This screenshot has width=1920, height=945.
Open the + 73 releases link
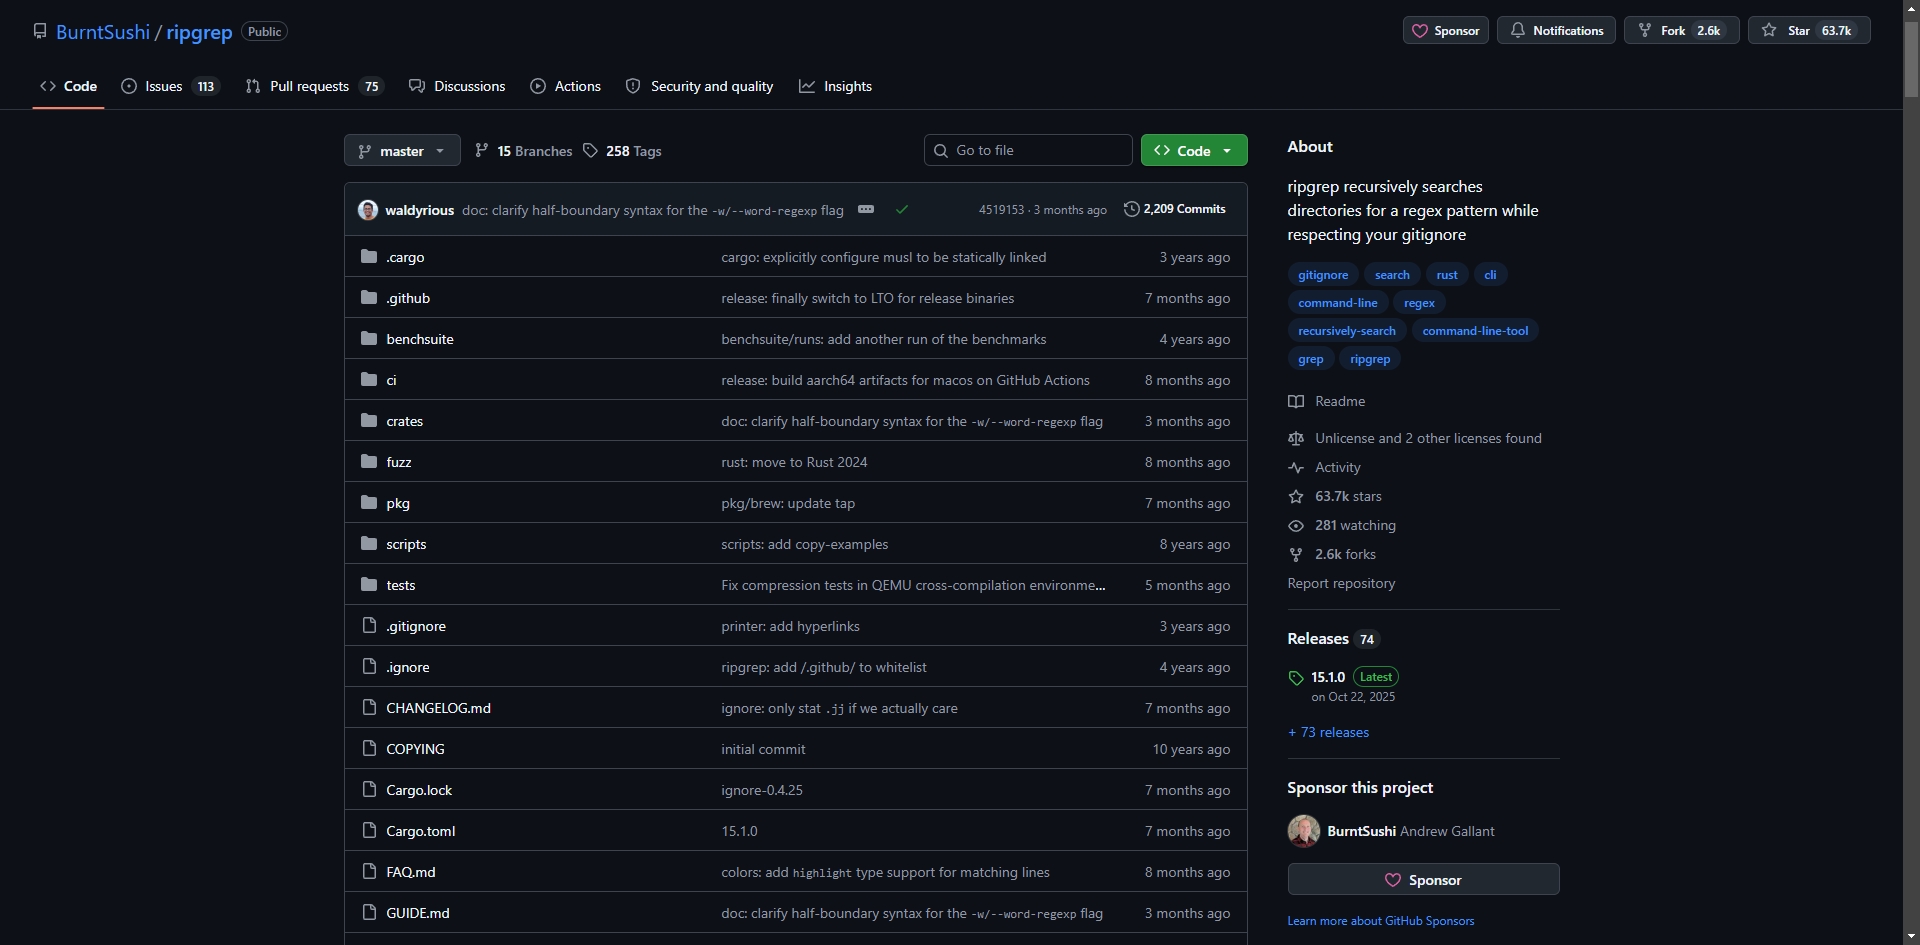(1328, 733)
